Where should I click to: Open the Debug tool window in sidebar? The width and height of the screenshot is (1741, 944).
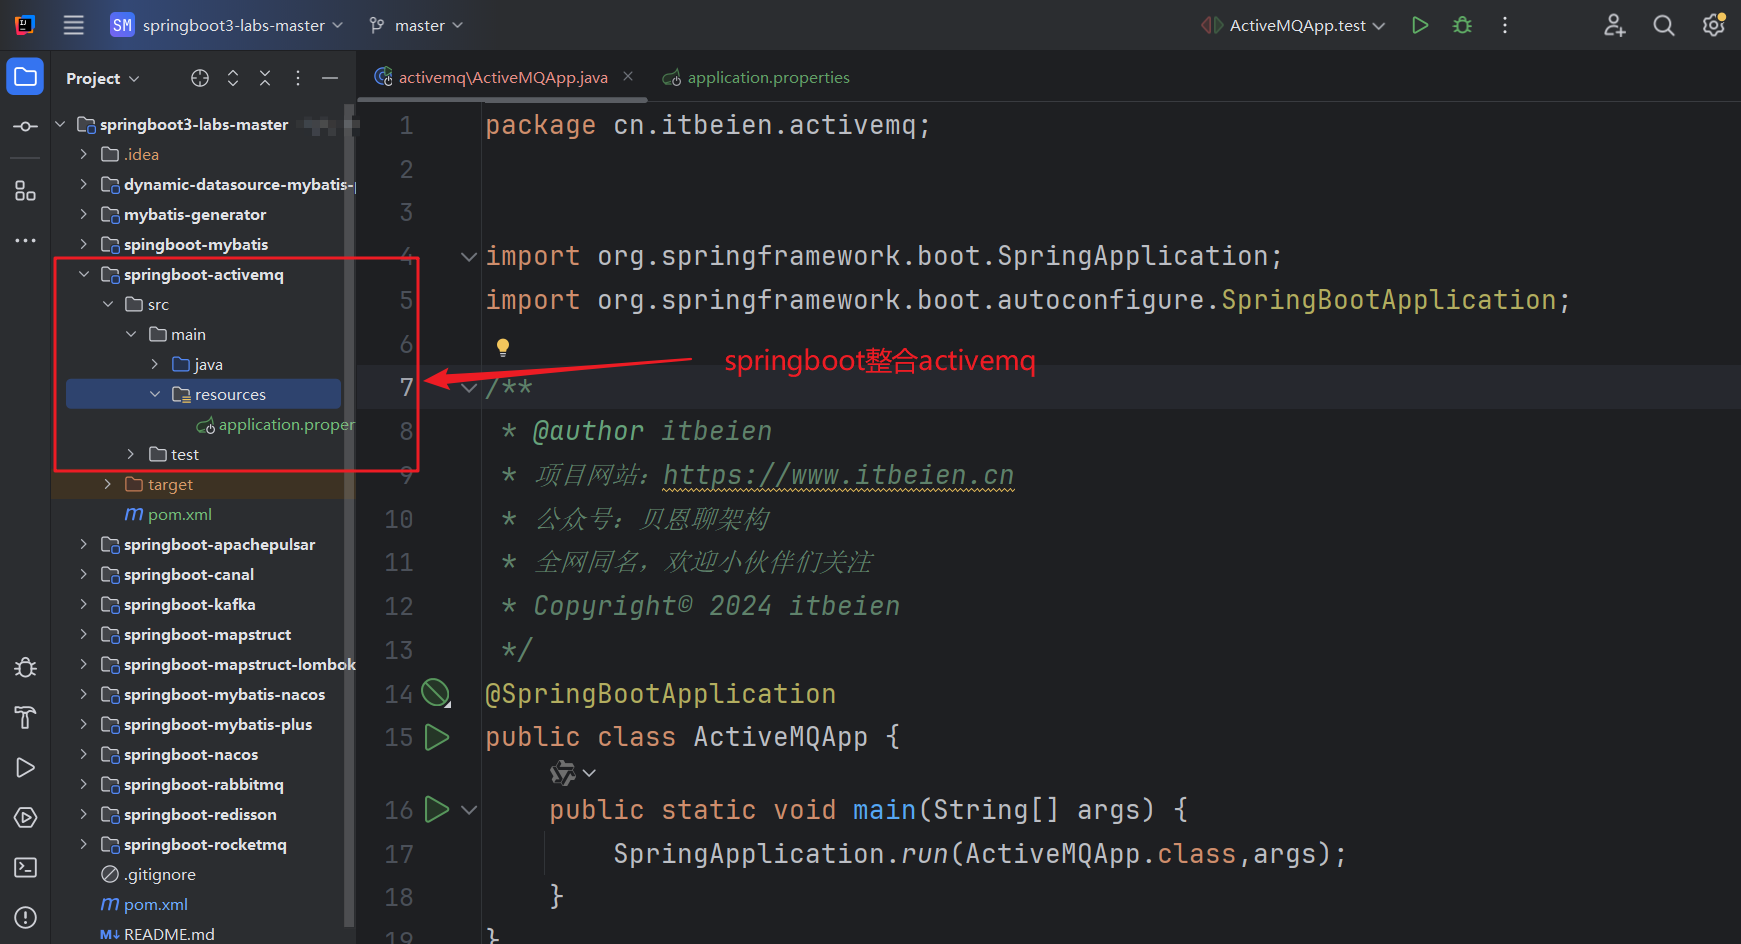25,667
